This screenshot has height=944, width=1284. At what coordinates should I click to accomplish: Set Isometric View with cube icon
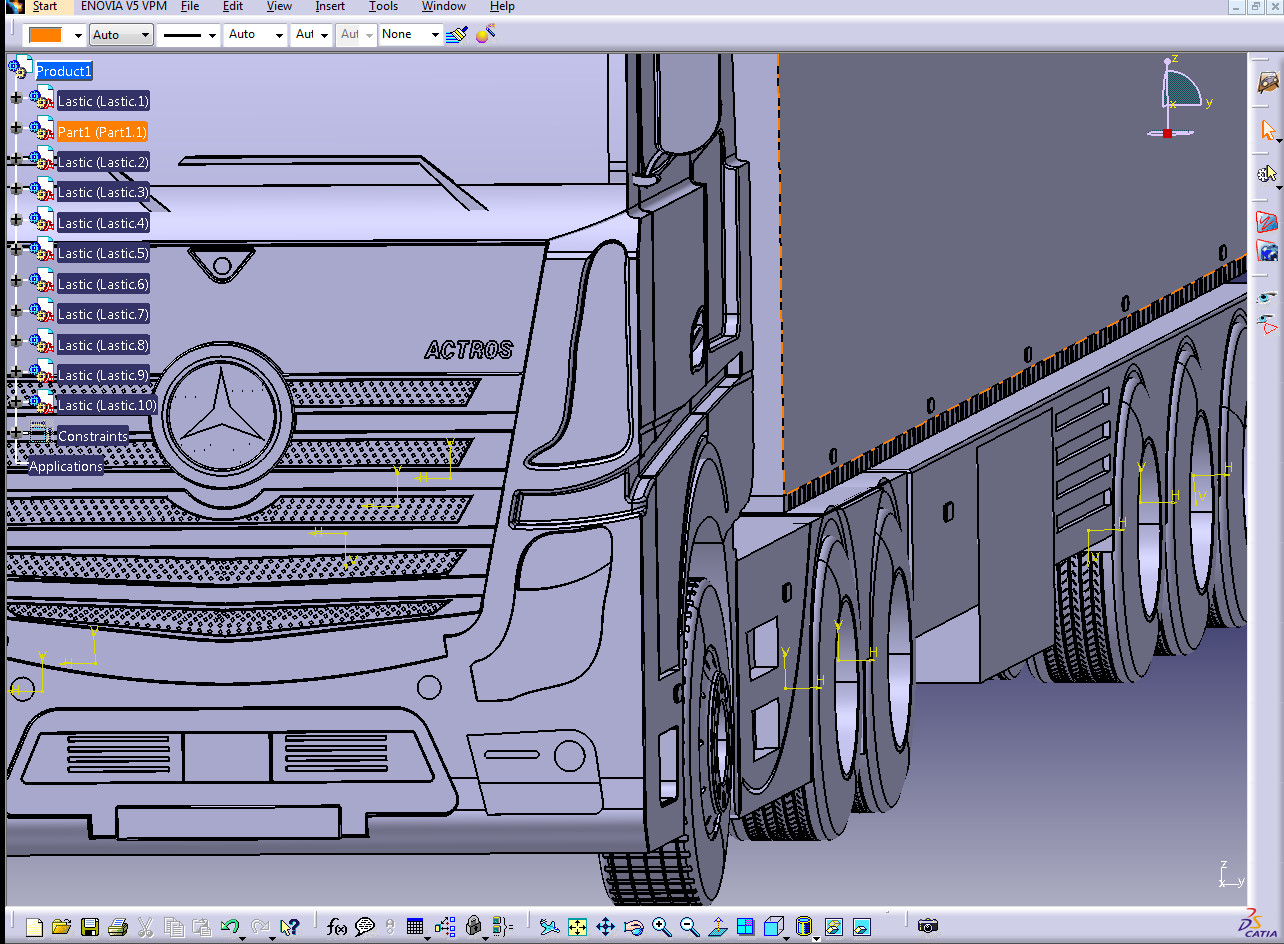773,927
